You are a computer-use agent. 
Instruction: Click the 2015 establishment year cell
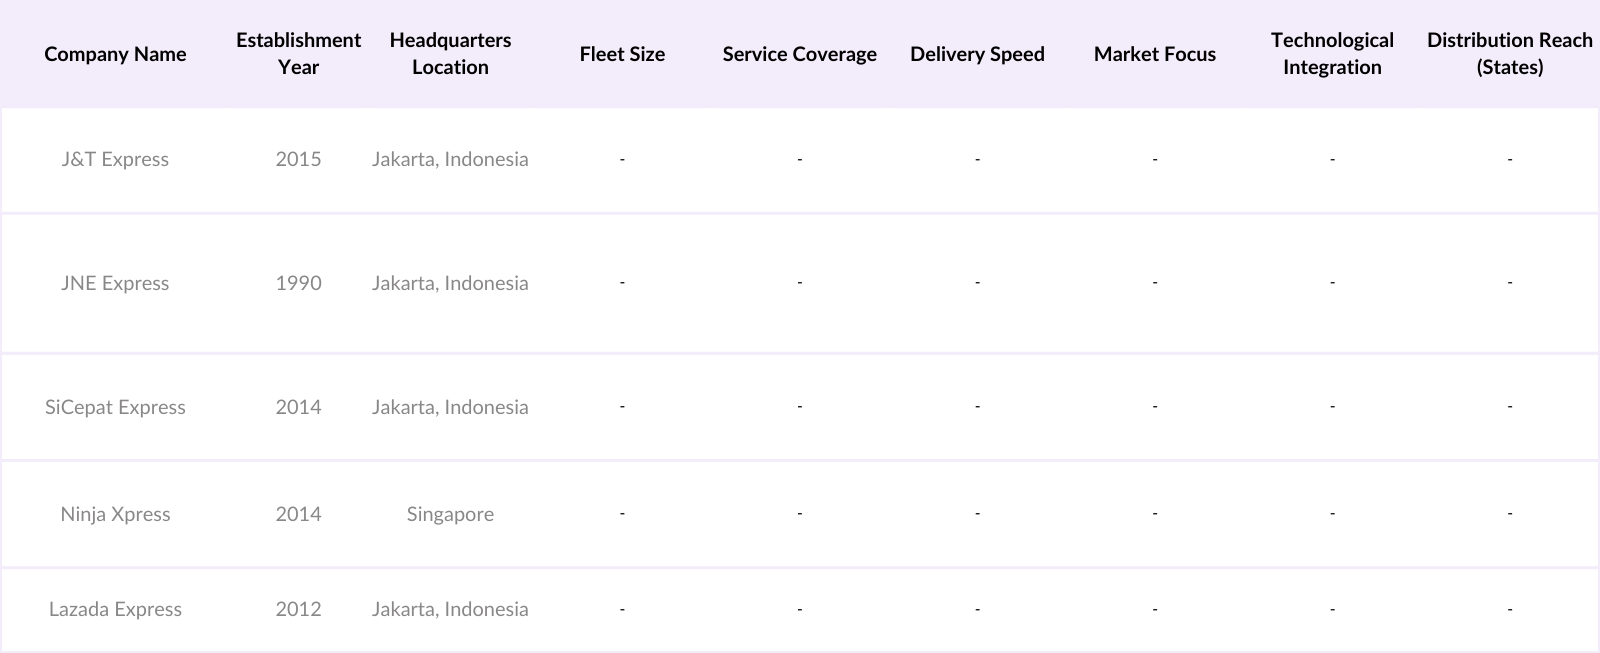pos(298,159)
